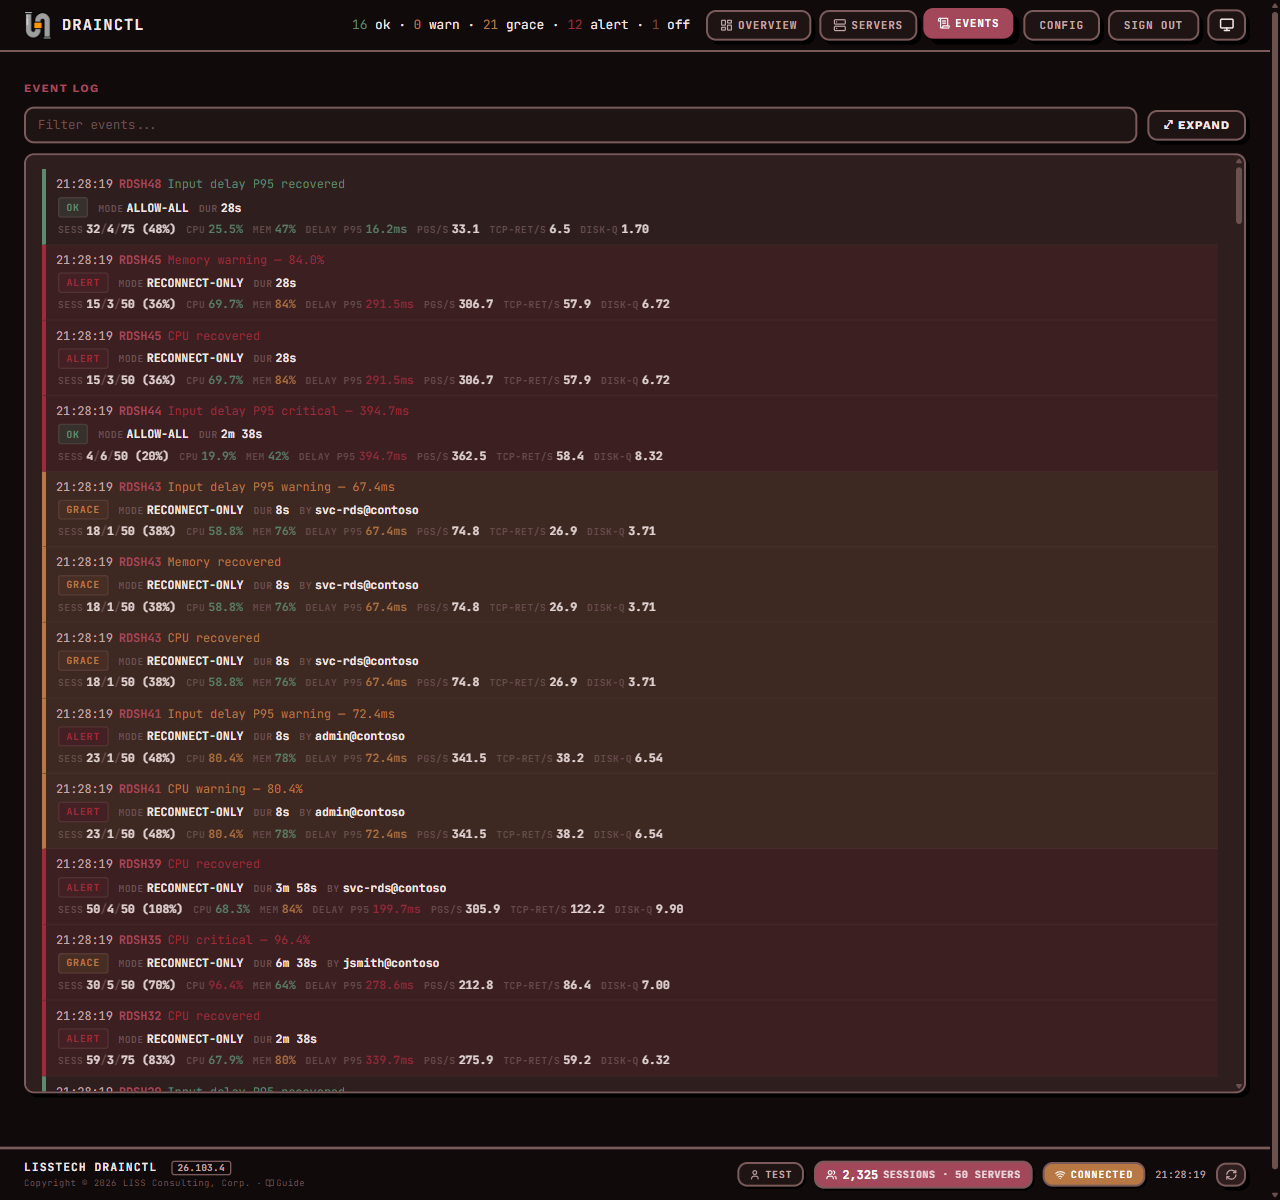
Task: Focus the Filter events input
Action: (580, 125)
